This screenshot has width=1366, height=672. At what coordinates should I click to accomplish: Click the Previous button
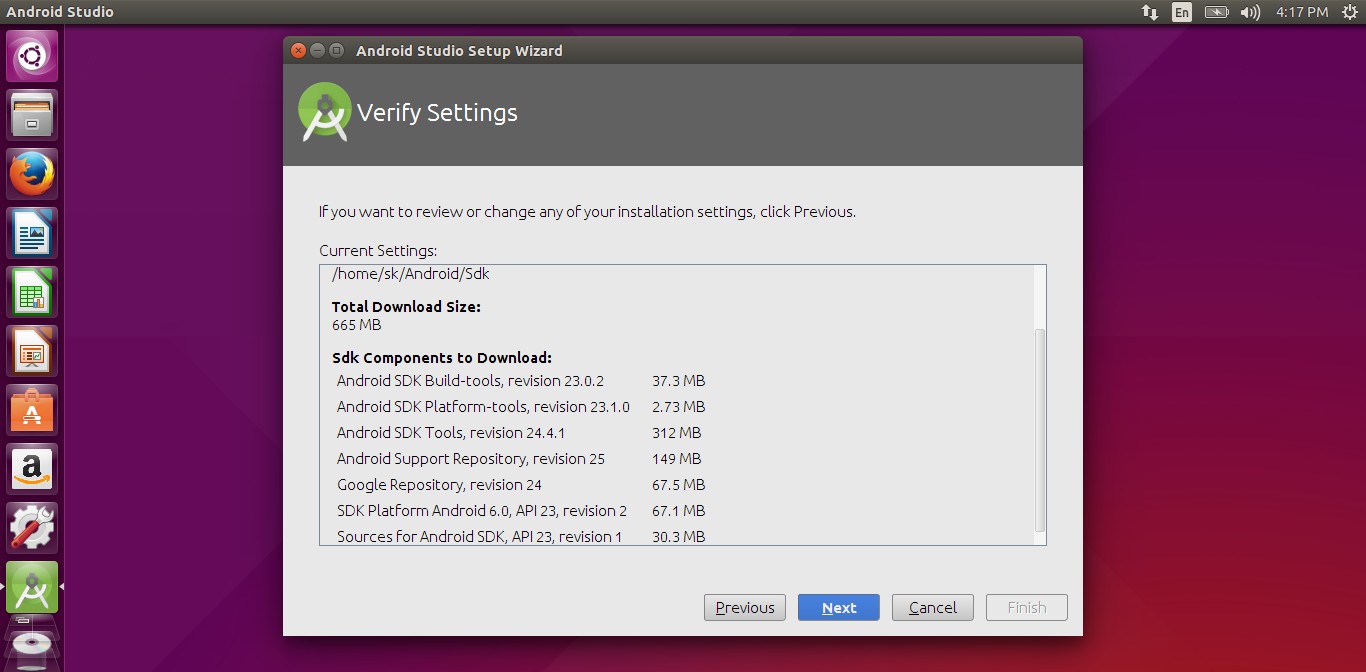[745, 607]
